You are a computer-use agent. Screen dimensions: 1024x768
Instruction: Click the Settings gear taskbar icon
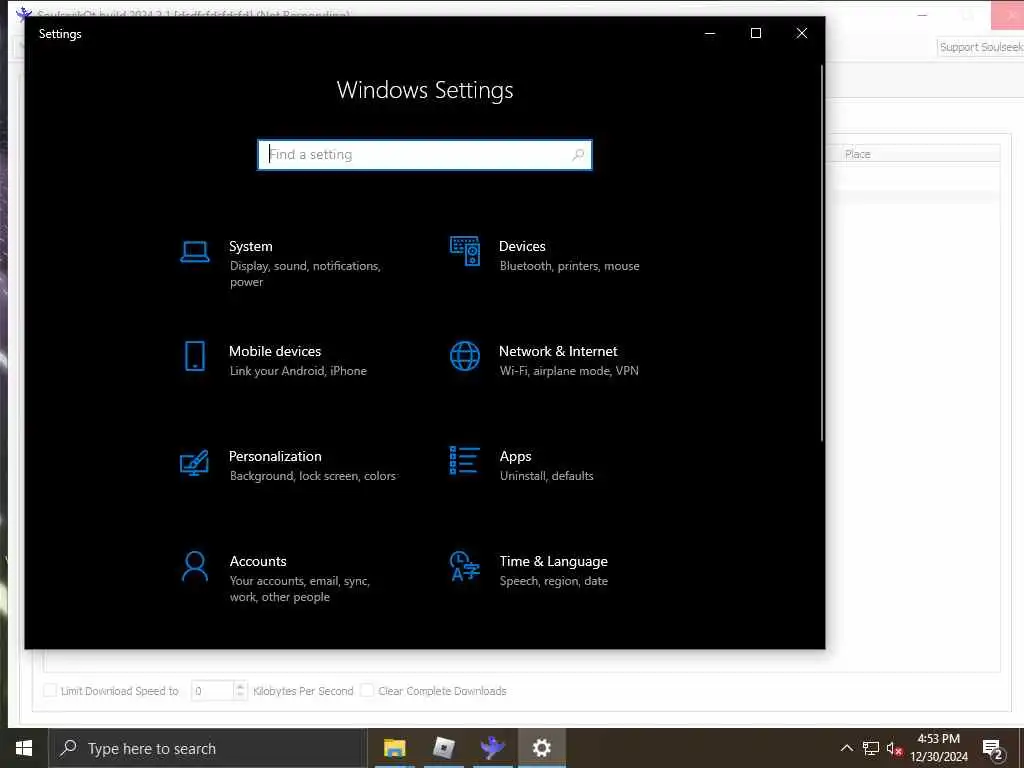coord(541,748)
